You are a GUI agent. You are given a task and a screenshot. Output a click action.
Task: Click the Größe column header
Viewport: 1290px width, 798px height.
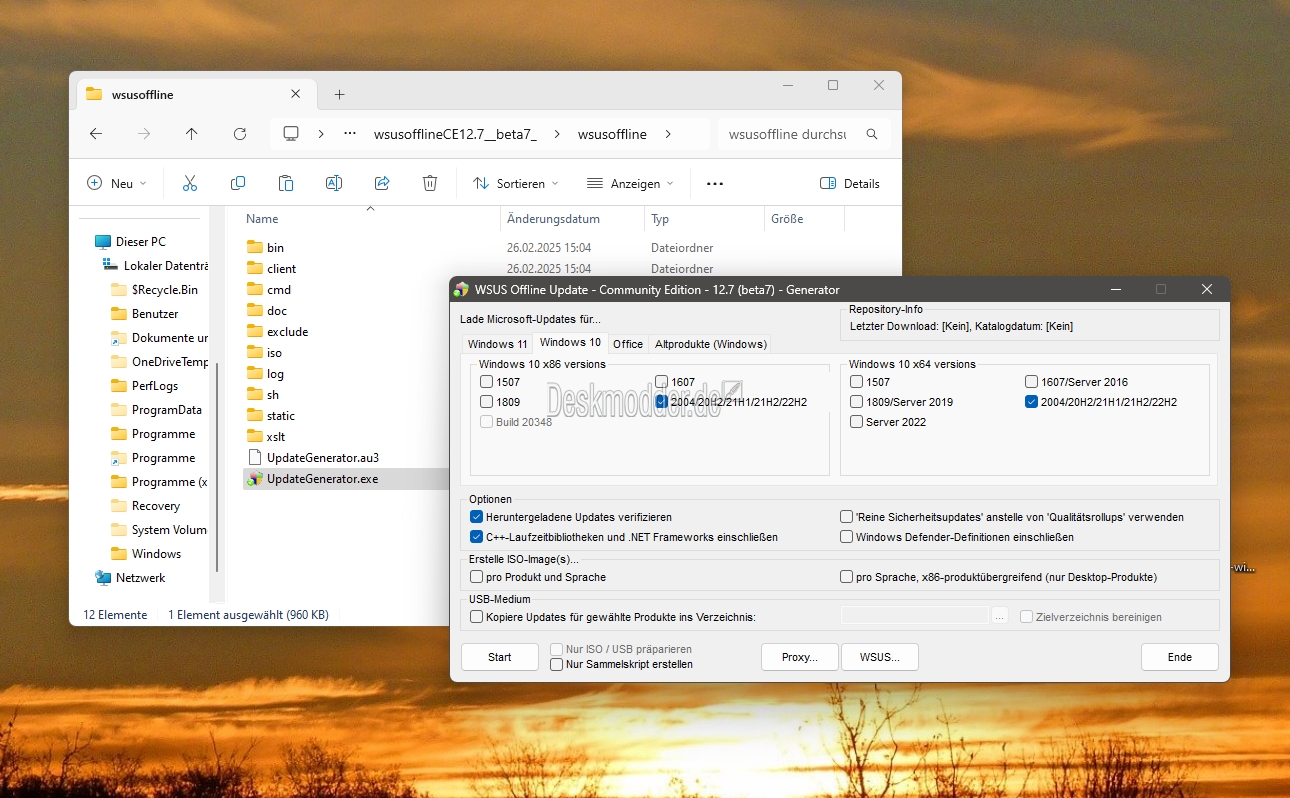tap(787, 218)
